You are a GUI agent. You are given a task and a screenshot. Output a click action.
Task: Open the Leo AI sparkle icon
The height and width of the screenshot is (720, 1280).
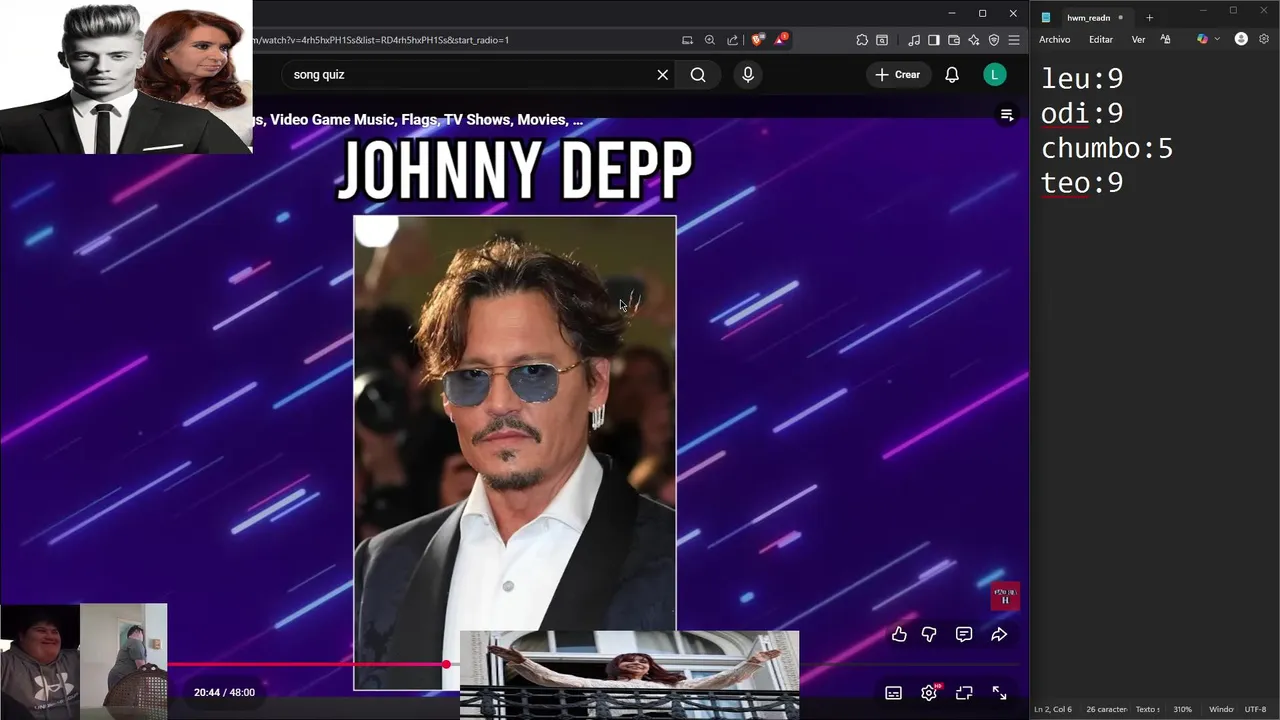[974, 40]
